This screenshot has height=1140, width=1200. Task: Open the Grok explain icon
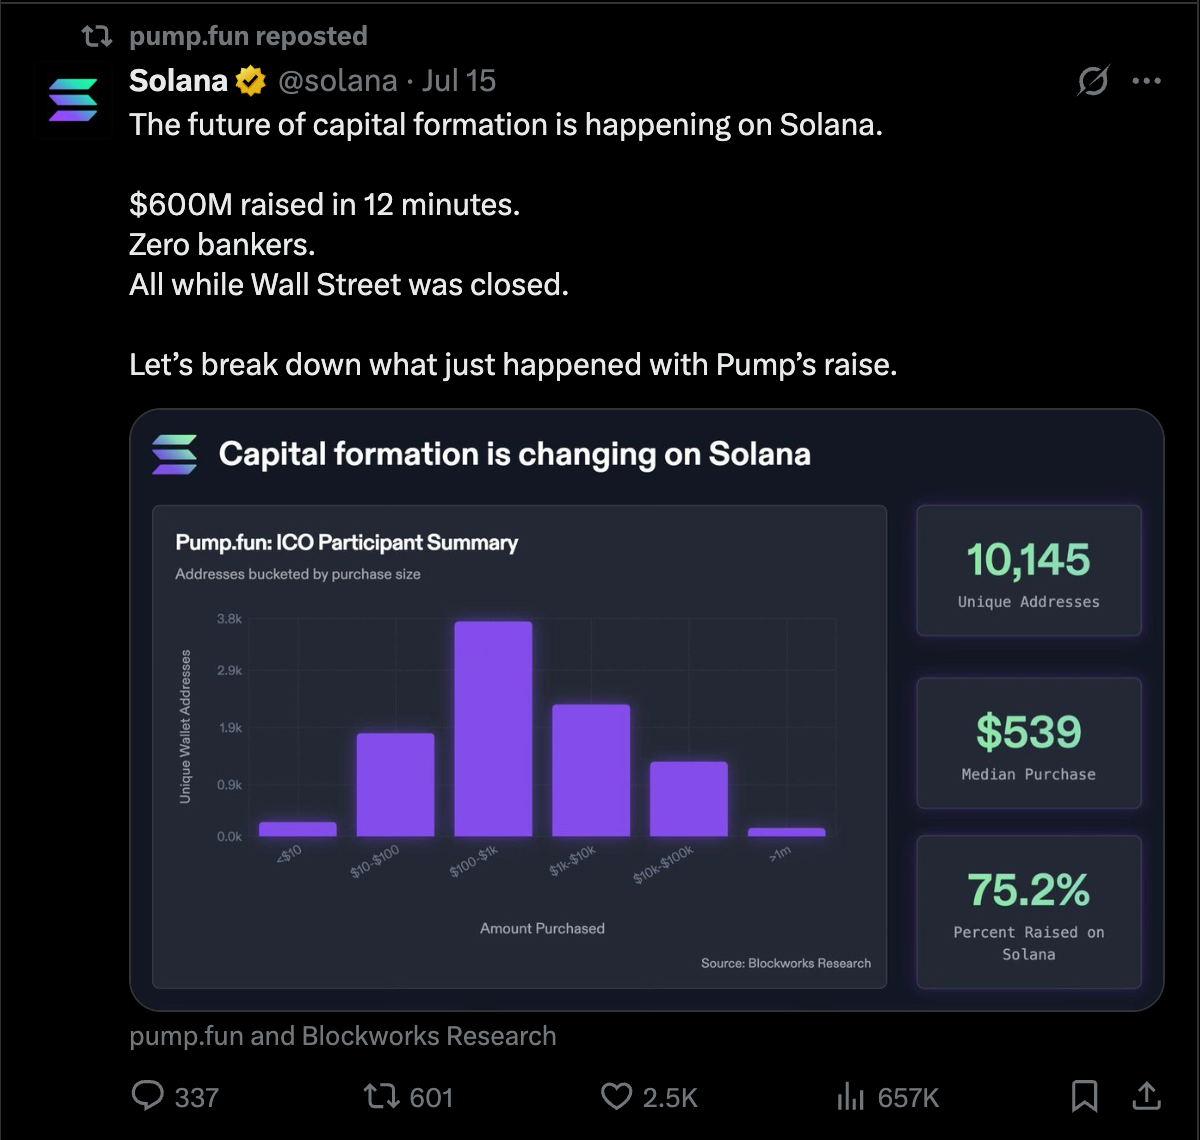[x=1093, y=81]
